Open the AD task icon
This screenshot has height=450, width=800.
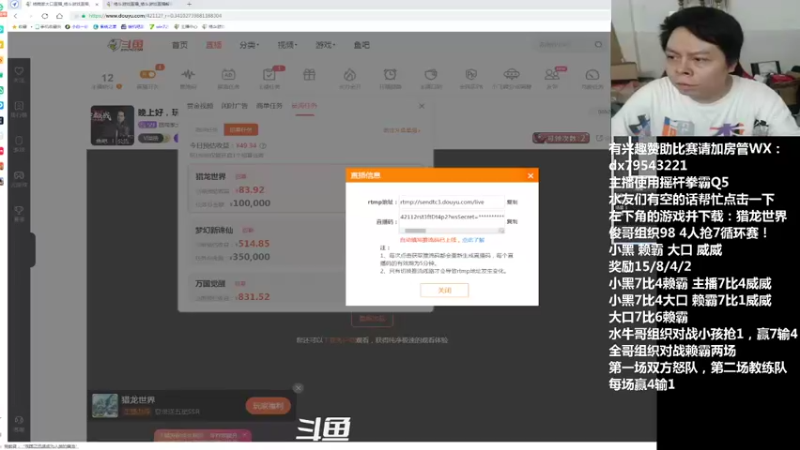(228, 74)
